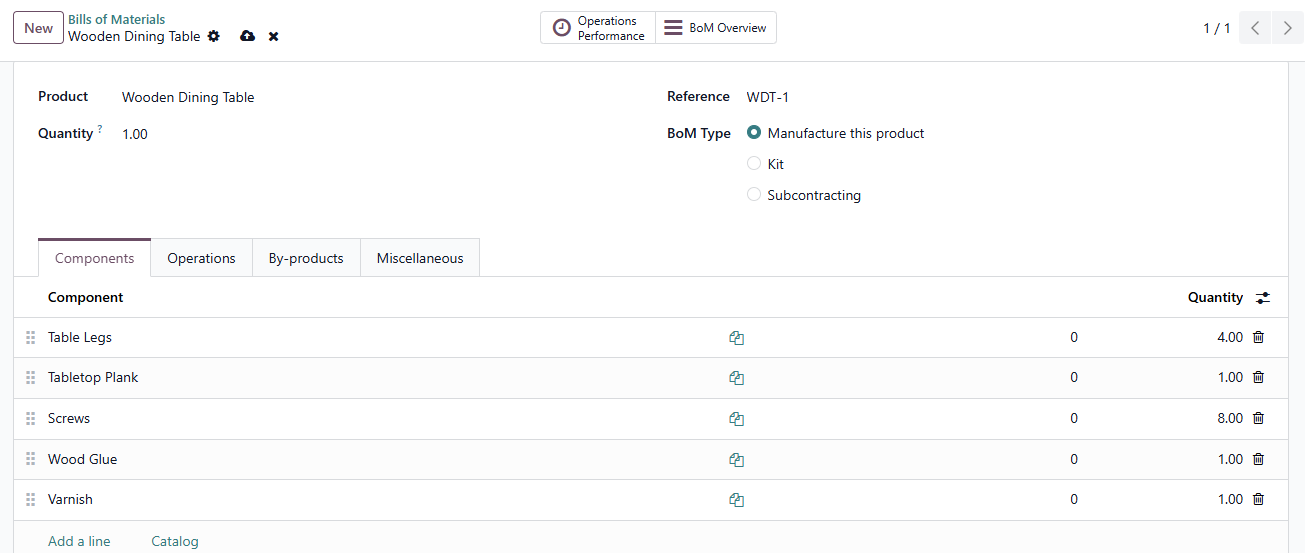Open the optional columns adjuster dropdown

1263,298
